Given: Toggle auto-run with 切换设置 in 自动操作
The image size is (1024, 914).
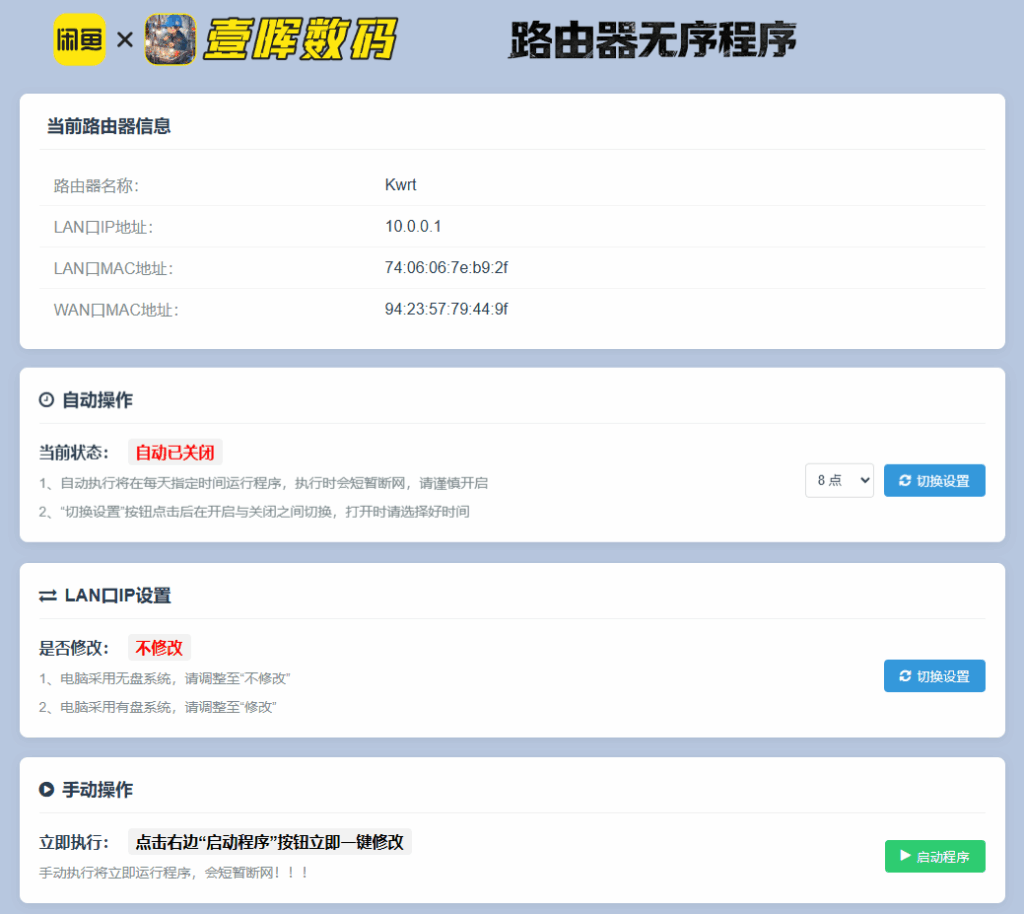Looking at the screenshot, I should 934,480.
